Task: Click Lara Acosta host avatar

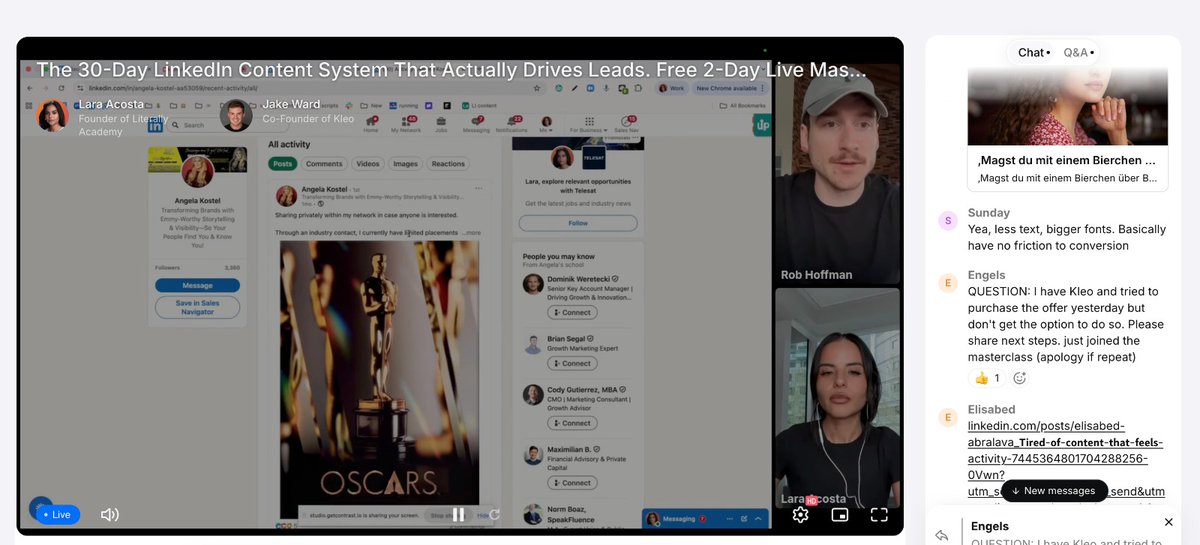Action: pos(52,116)
